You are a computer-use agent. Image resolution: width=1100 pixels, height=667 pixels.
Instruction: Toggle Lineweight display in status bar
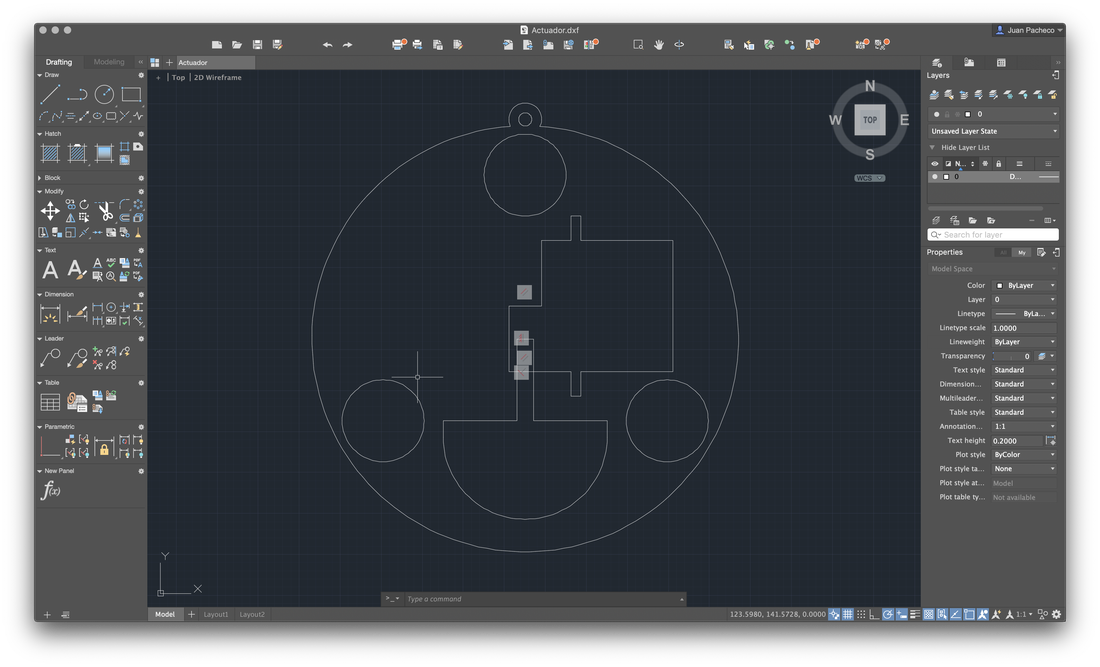pyautogui.click(x=915, y=614)
